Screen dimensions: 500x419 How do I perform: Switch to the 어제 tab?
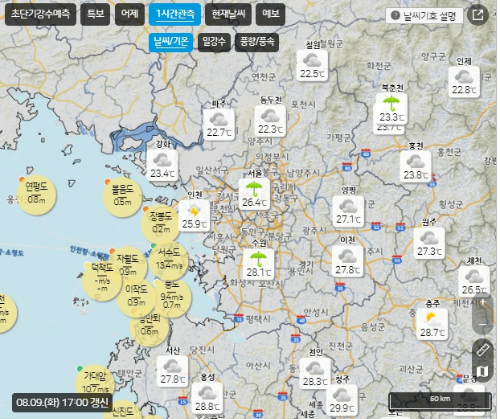point(130,14)
